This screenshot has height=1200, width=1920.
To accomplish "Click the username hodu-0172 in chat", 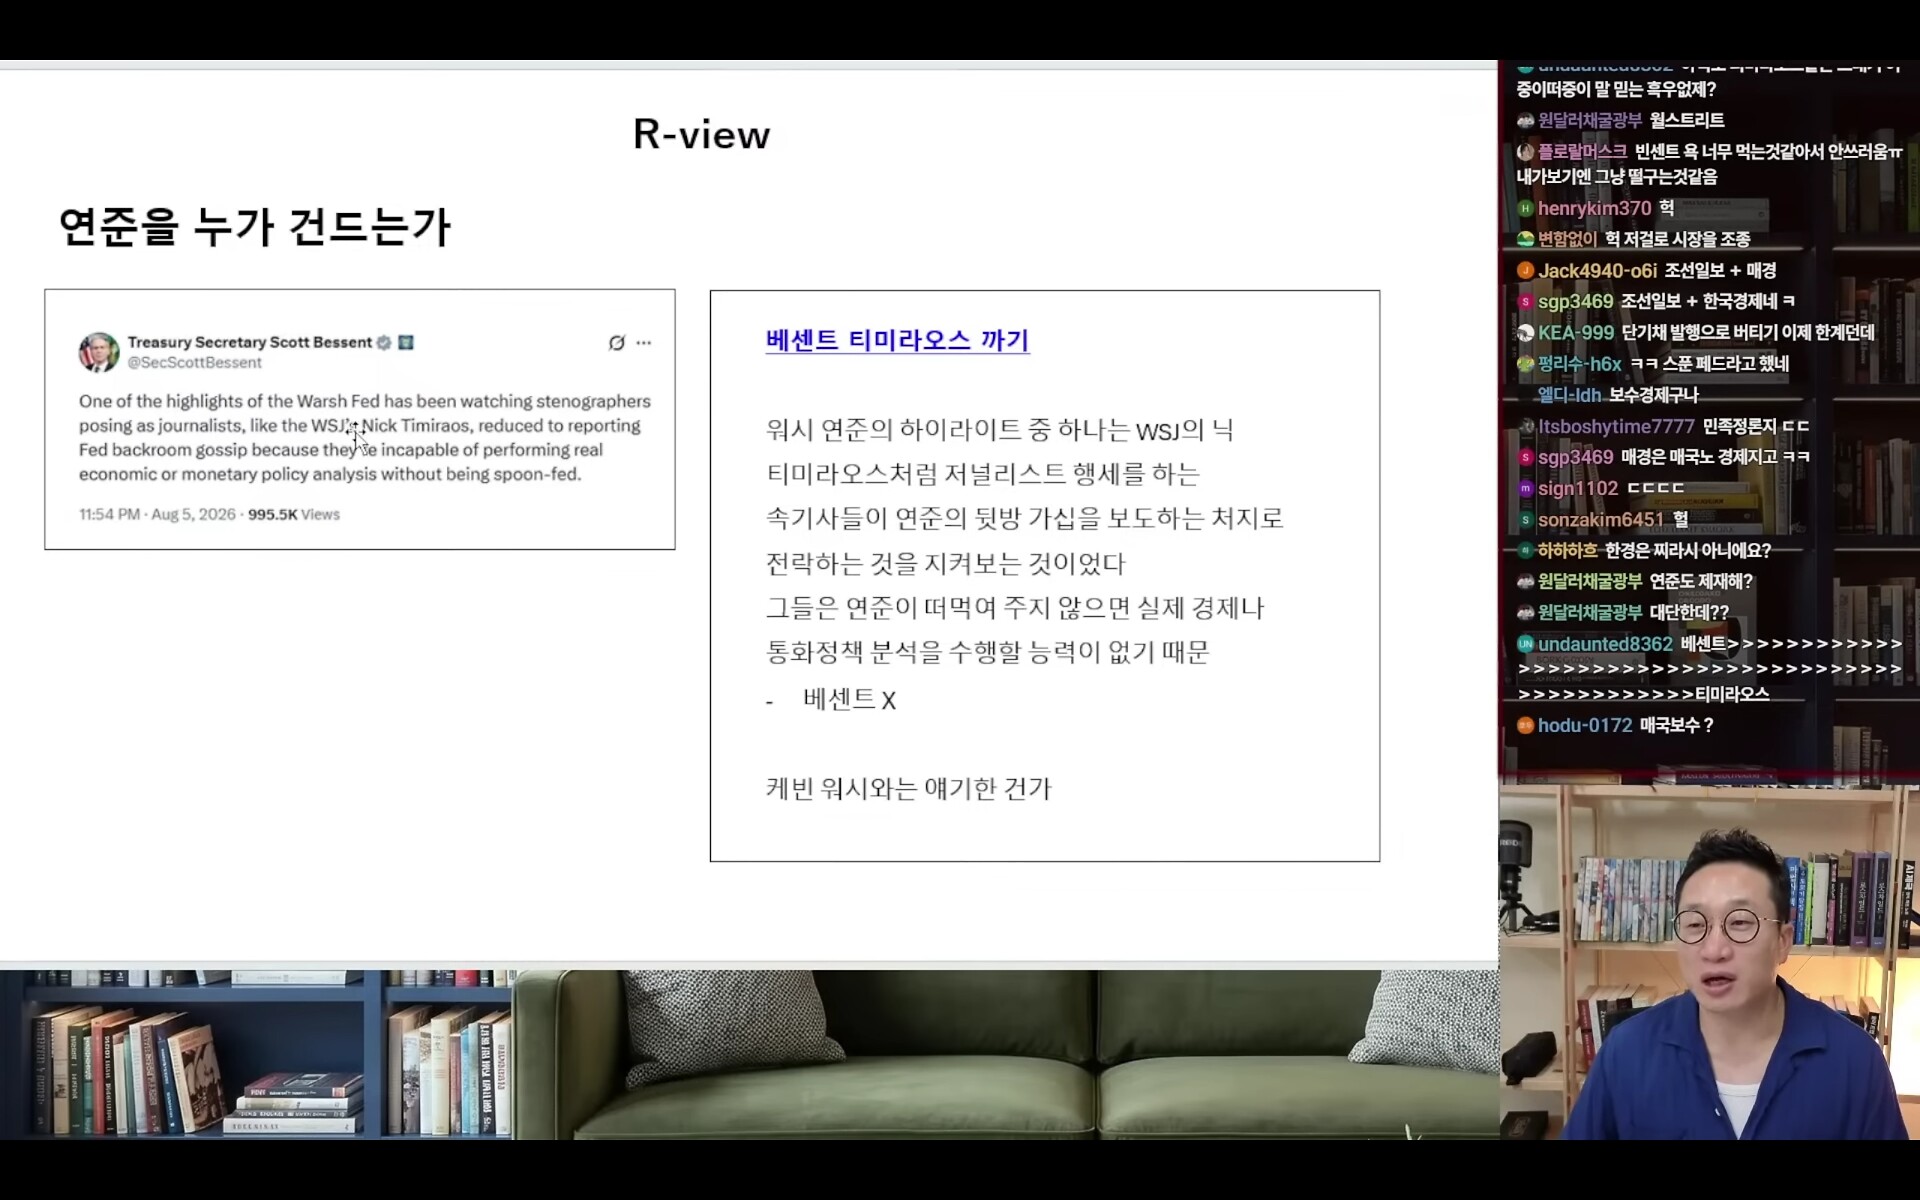I will click(1585, 726).
